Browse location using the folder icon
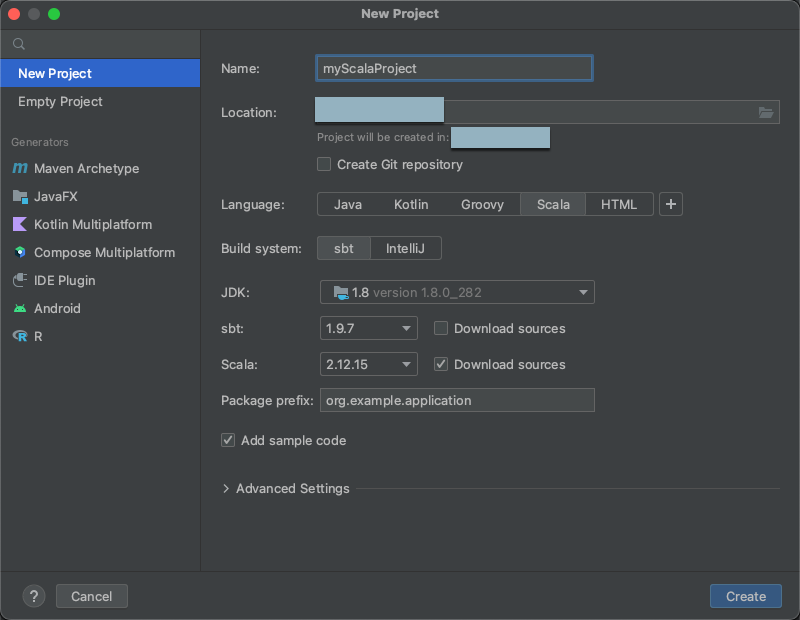 point(766,113)
